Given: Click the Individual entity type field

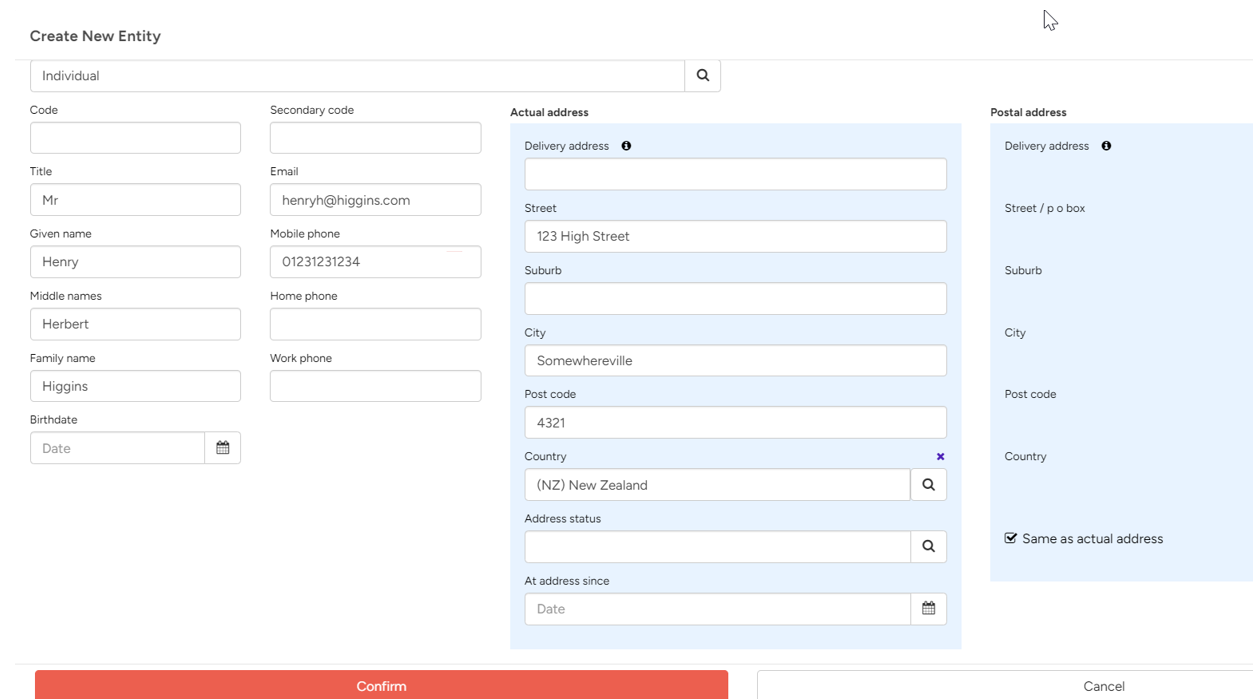Looking at the screenshot, I should coord(357,76).
